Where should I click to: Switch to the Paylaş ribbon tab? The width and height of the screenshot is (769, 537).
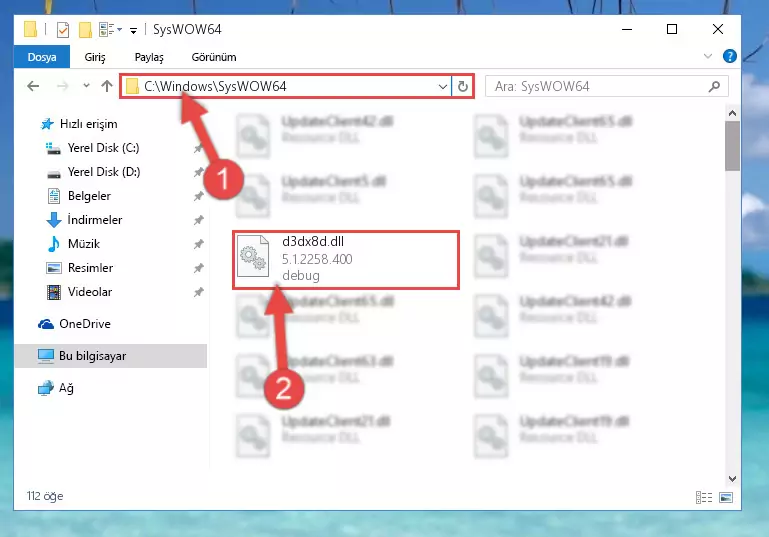pyautogui.click(x=149, y=57)
